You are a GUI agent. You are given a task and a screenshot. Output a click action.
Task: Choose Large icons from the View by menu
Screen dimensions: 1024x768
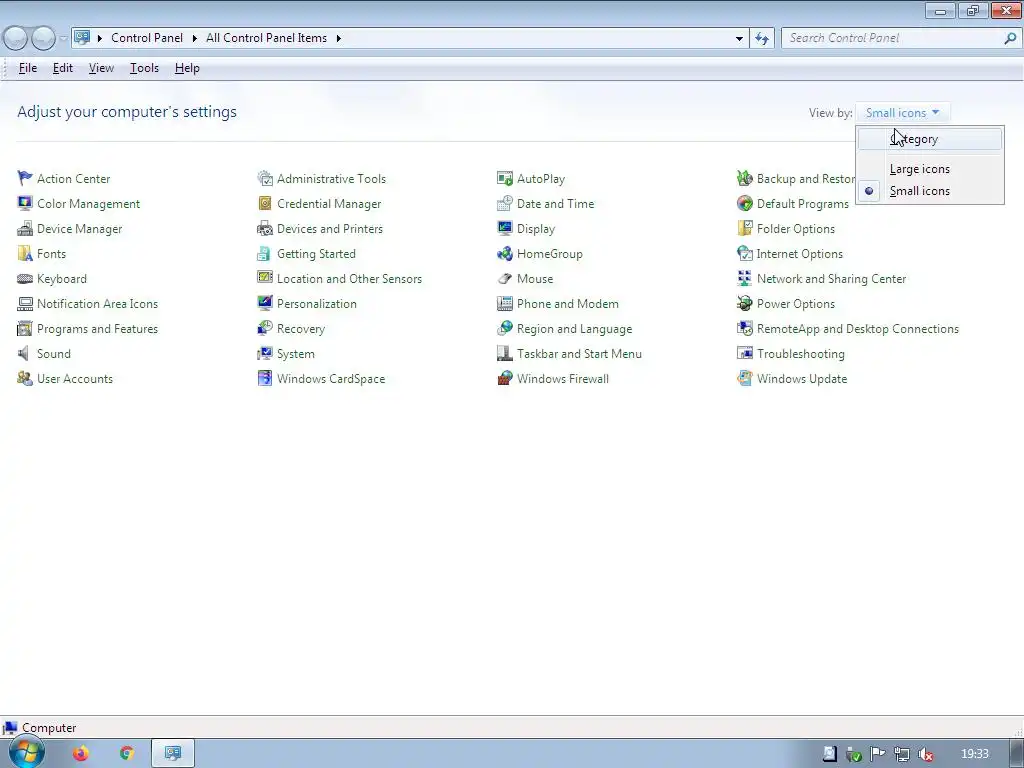click(930, 168)
